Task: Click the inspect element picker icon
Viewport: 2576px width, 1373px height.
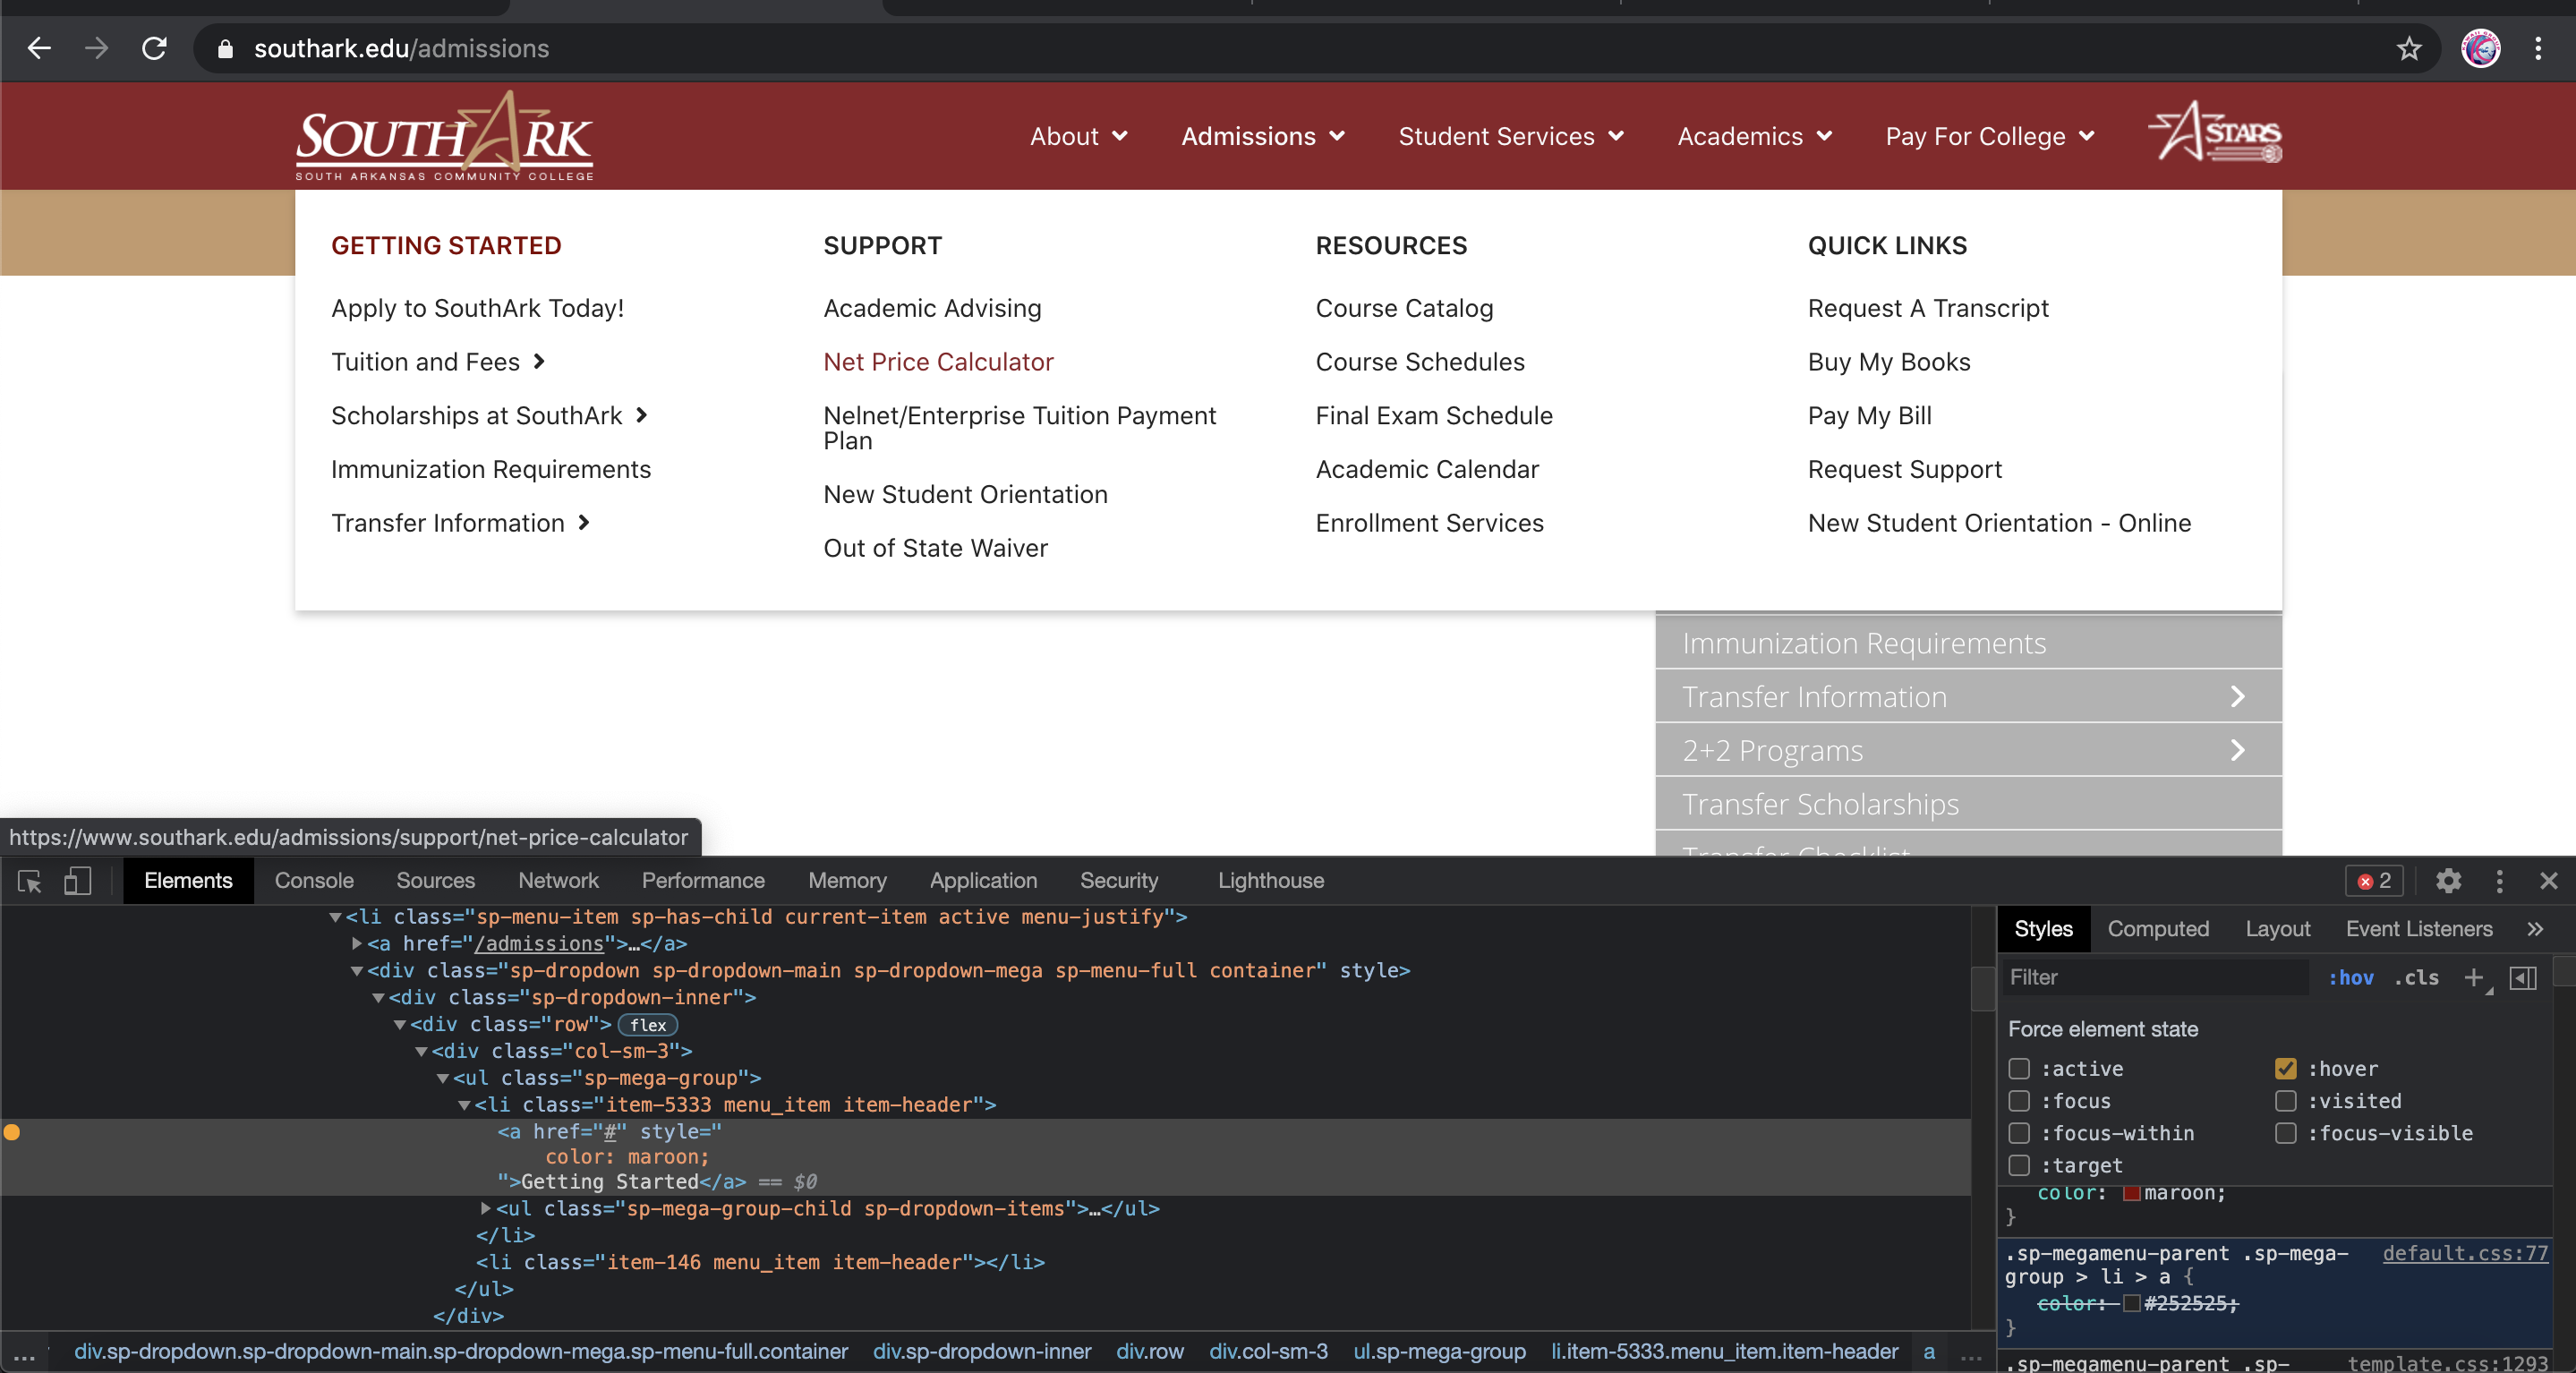Action: tap(29, 881)
